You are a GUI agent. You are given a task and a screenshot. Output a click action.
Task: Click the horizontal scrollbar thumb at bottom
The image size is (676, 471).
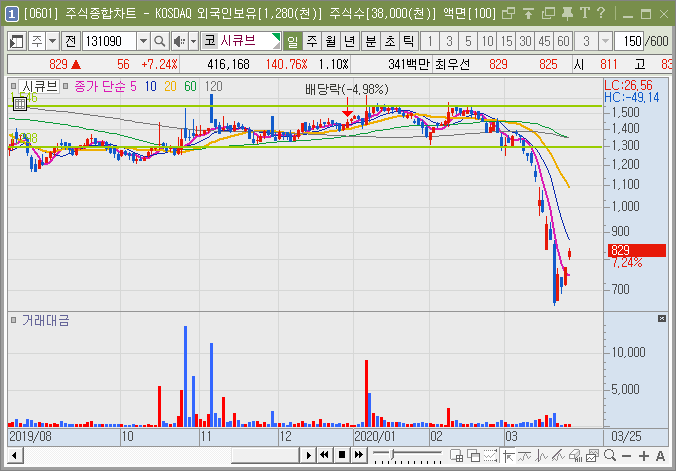[265, 455]
